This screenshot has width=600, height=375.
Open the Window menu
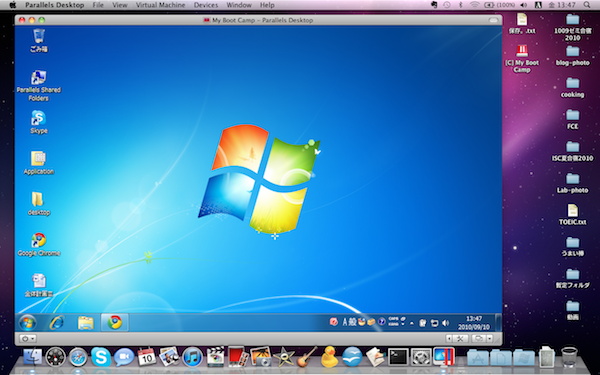tap(239, 5)
